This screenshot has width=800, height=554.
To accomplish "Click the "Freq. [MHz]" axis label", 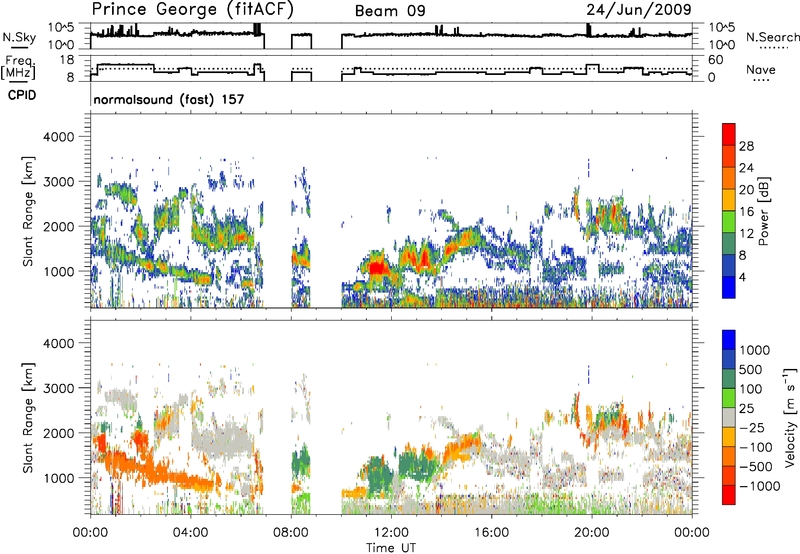I will click(19, 68).
